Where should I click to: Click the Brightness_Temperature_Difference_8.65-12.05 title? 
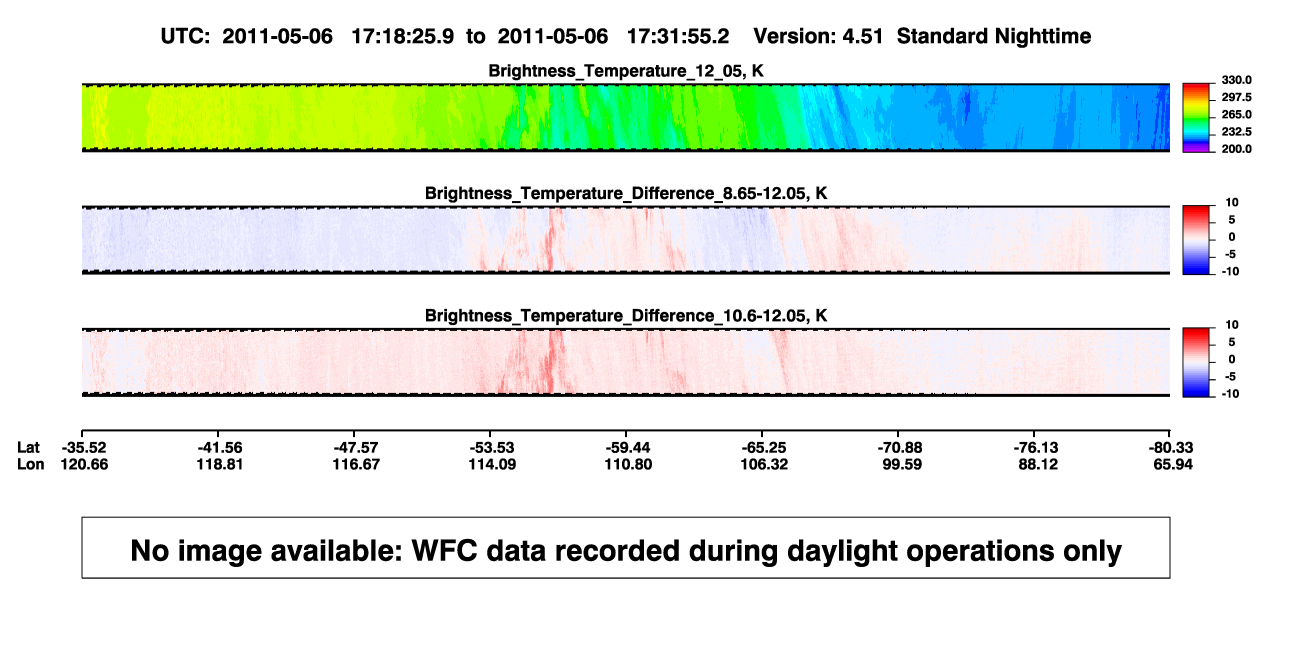[626, 193]
